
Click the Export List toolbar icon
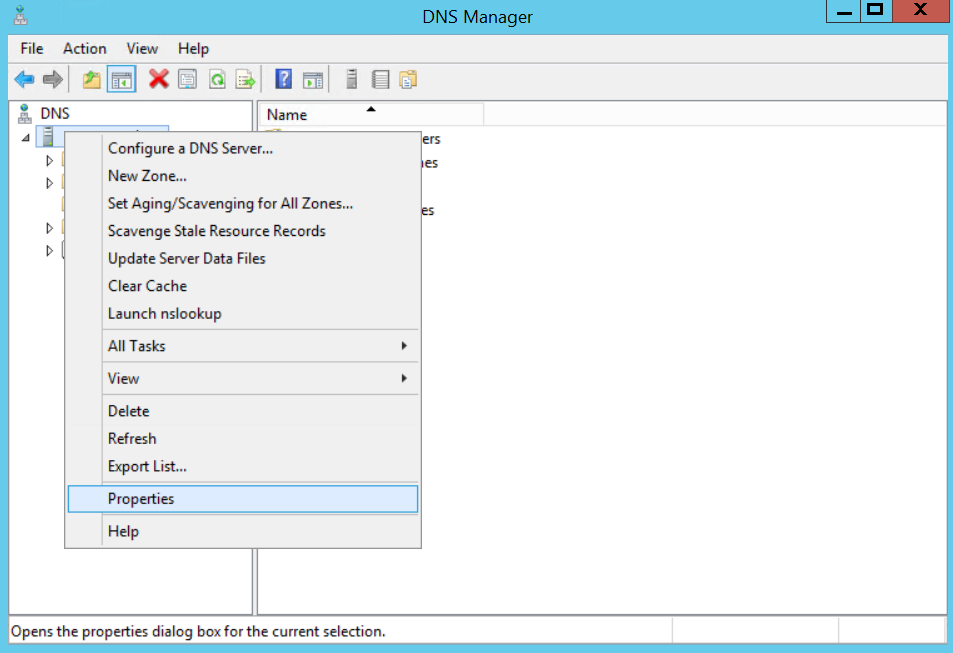(x=246, y=79)
